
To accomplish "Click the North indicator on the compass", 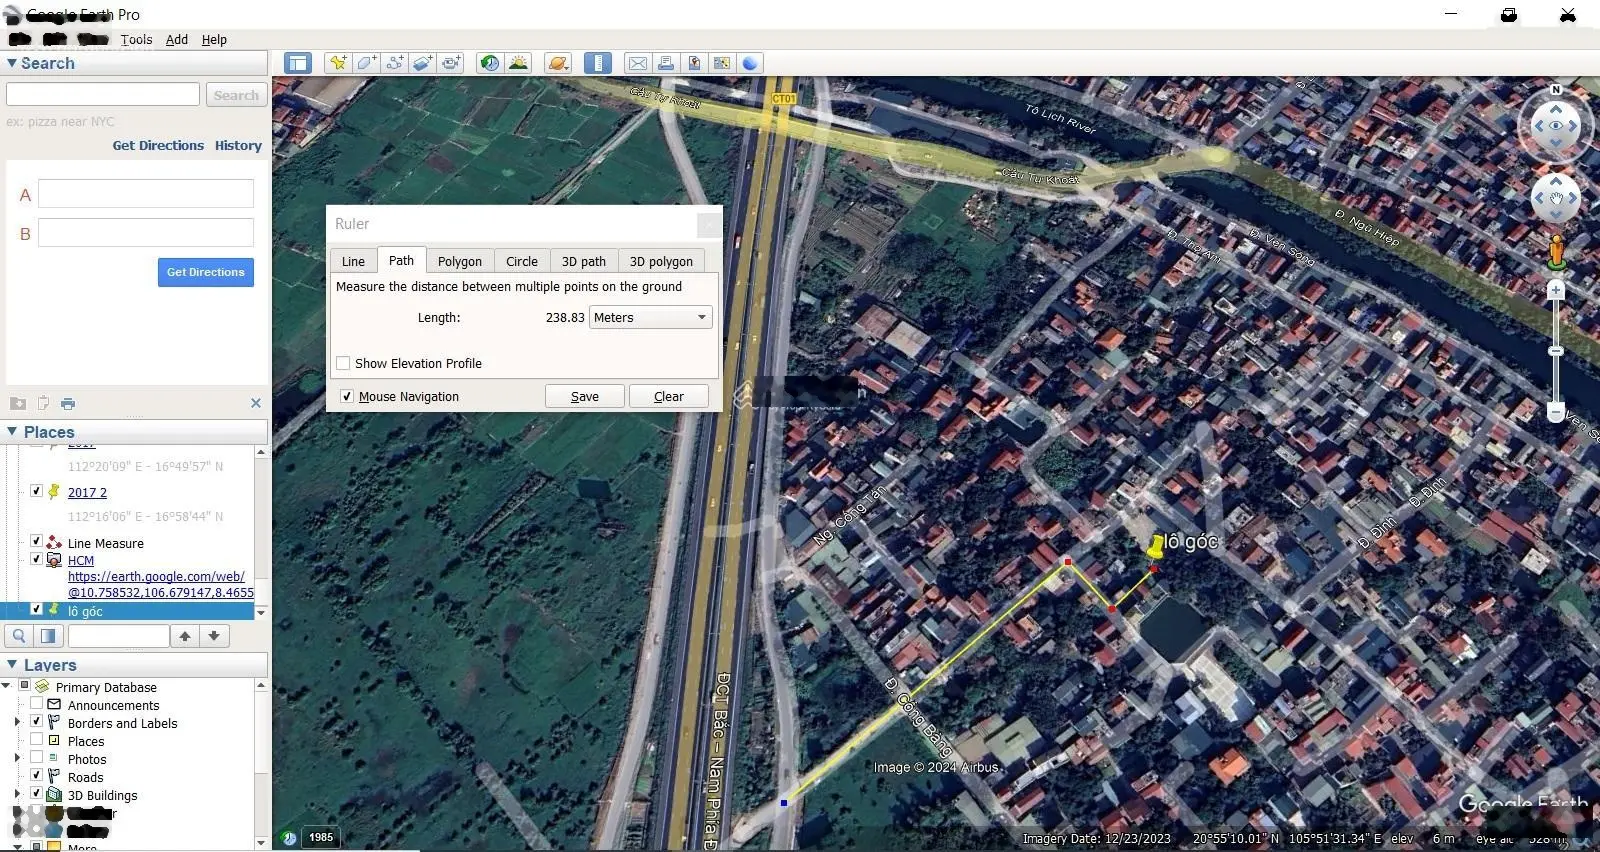I will 1556,90.
